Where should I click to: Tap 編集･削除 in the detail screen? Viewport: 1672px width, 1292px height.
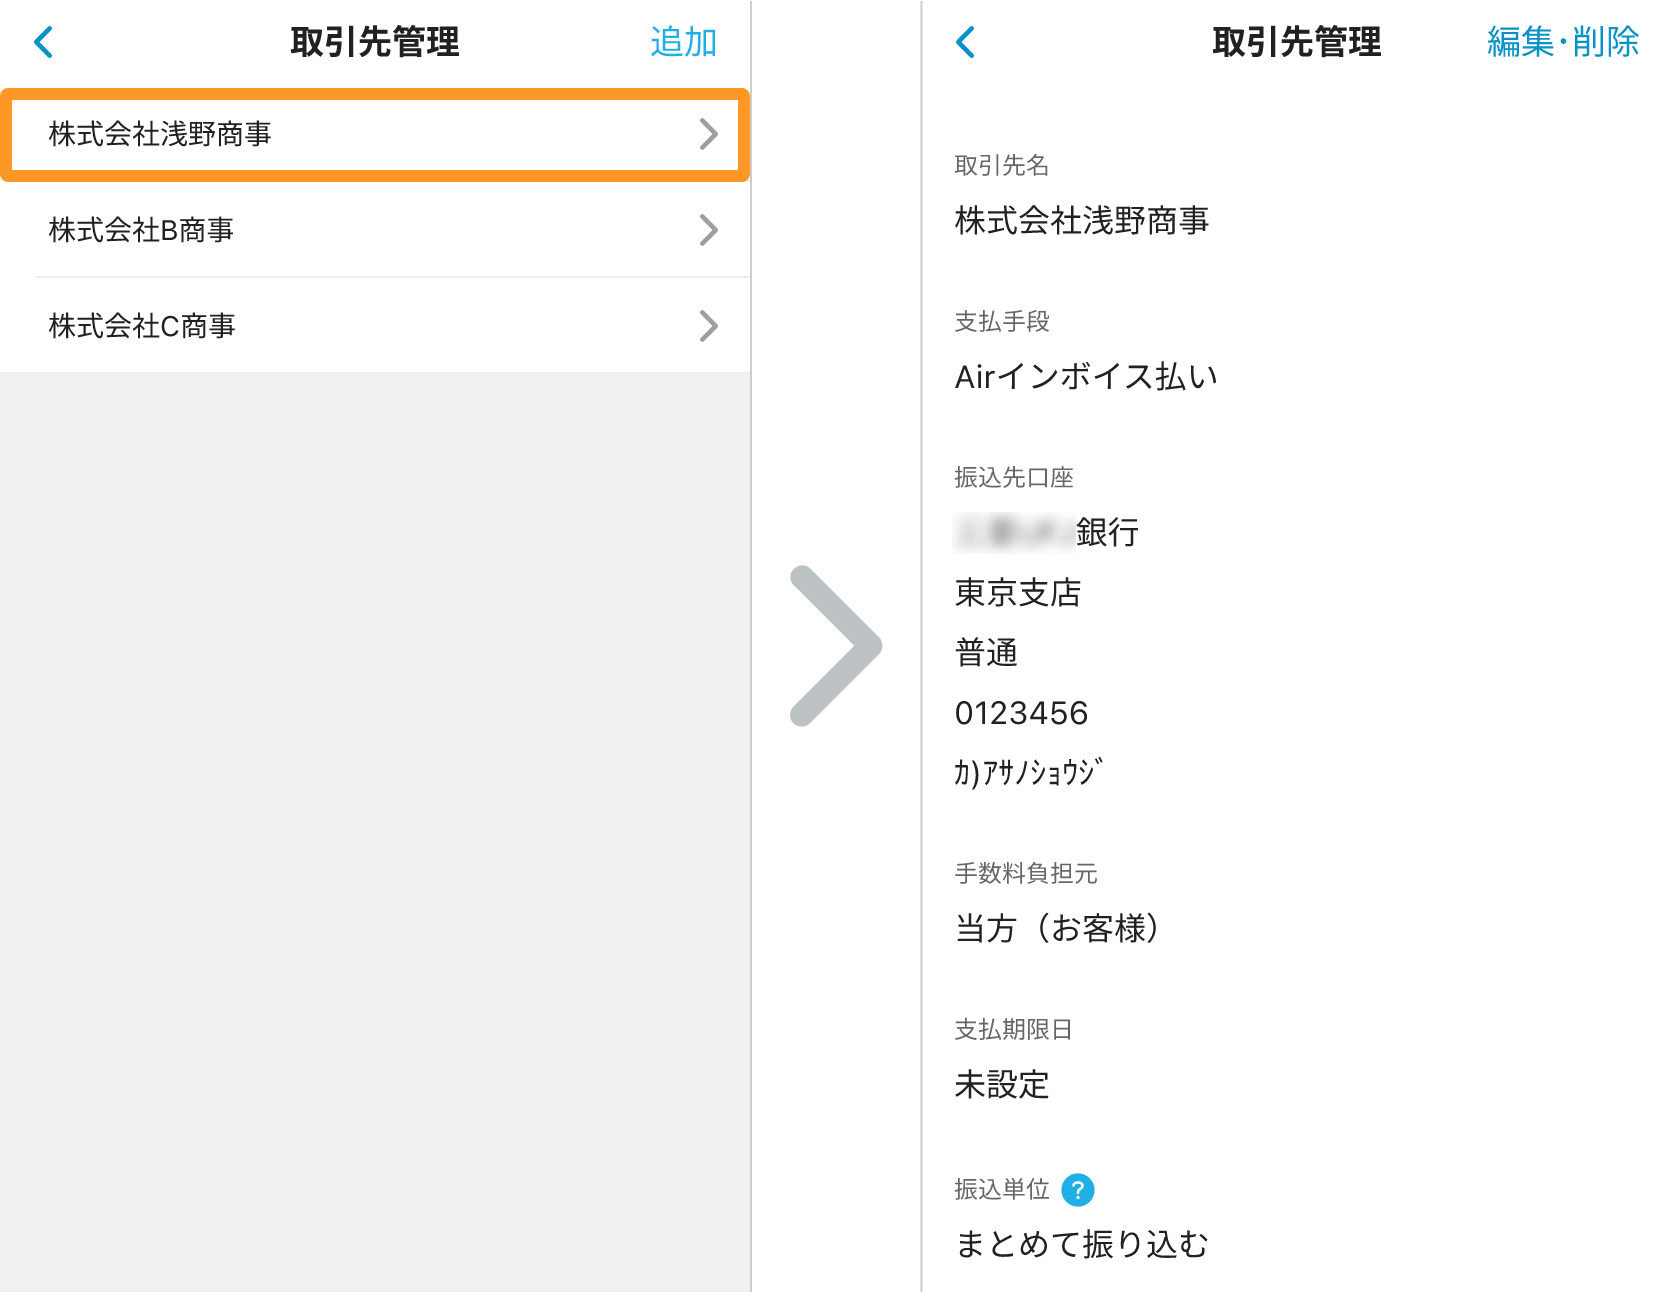[1563, 42]
